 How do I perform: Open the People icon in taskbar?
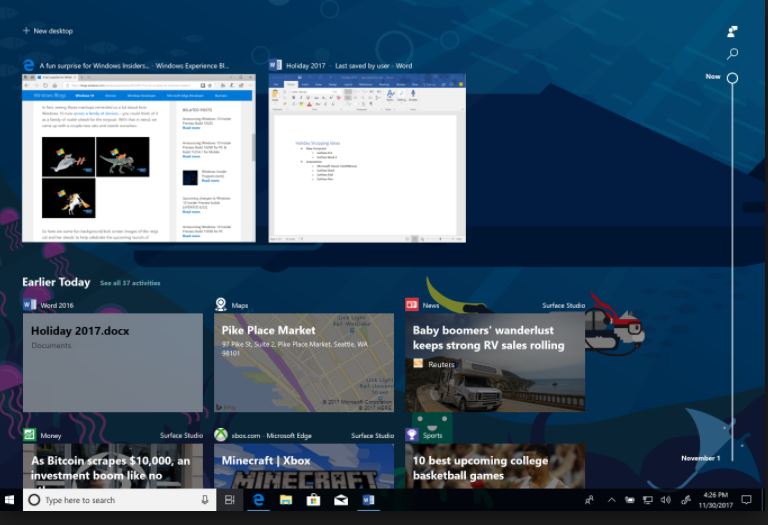tap(589, 500)
